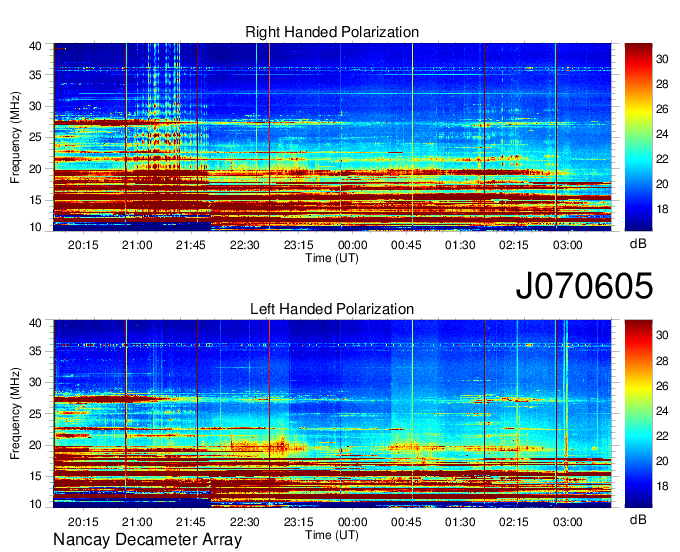680x552 pixels.
Task: Click "Time (UT)" label under Right Handed plot
Action: [332, 258]
